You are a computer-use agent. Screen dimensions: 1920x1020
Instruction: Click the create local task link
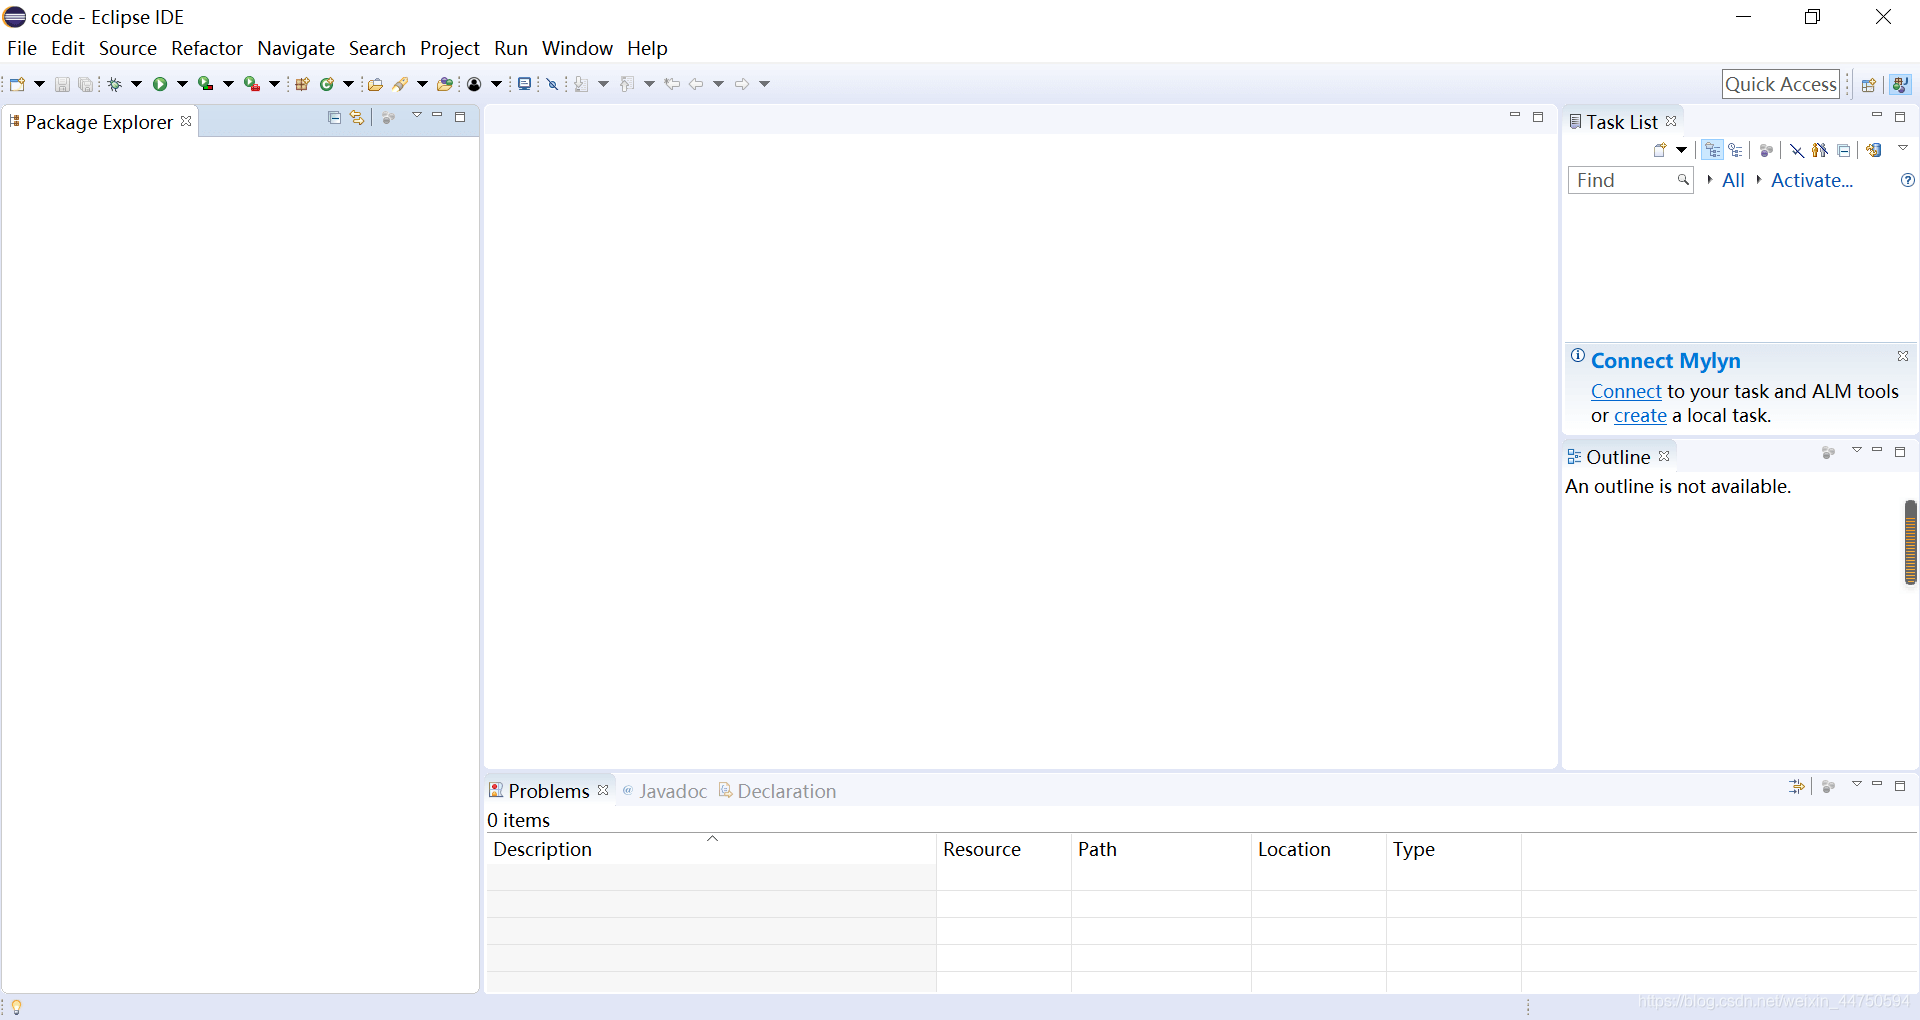click(x=1640, y=416)
